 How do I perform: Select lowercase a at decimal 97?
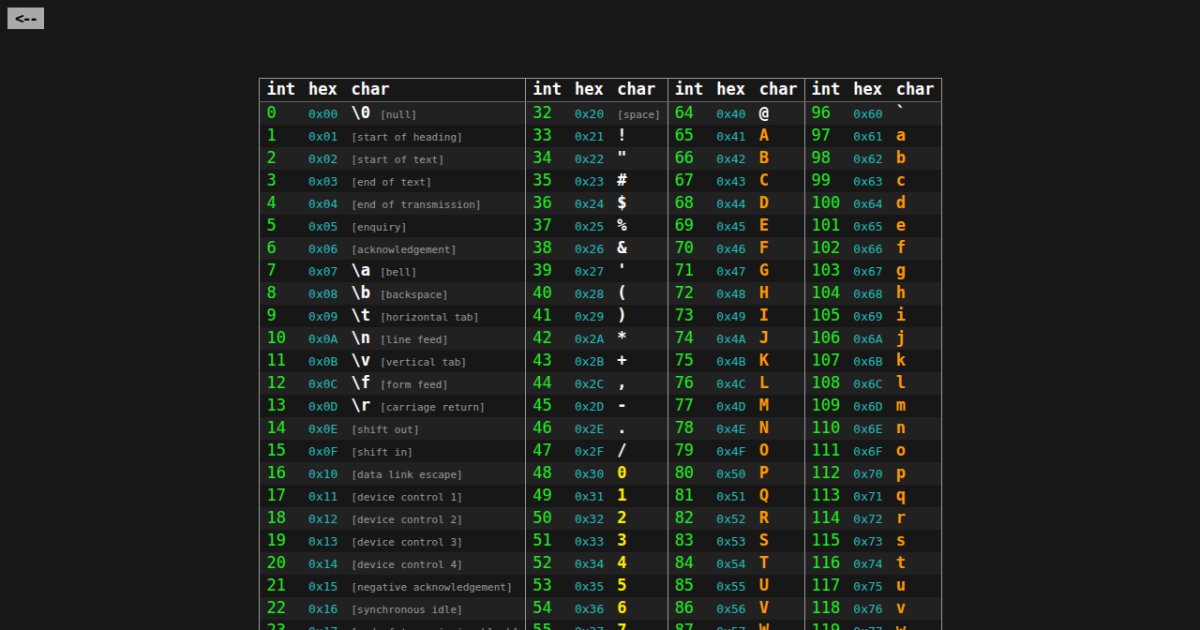[x=899, y=135]
